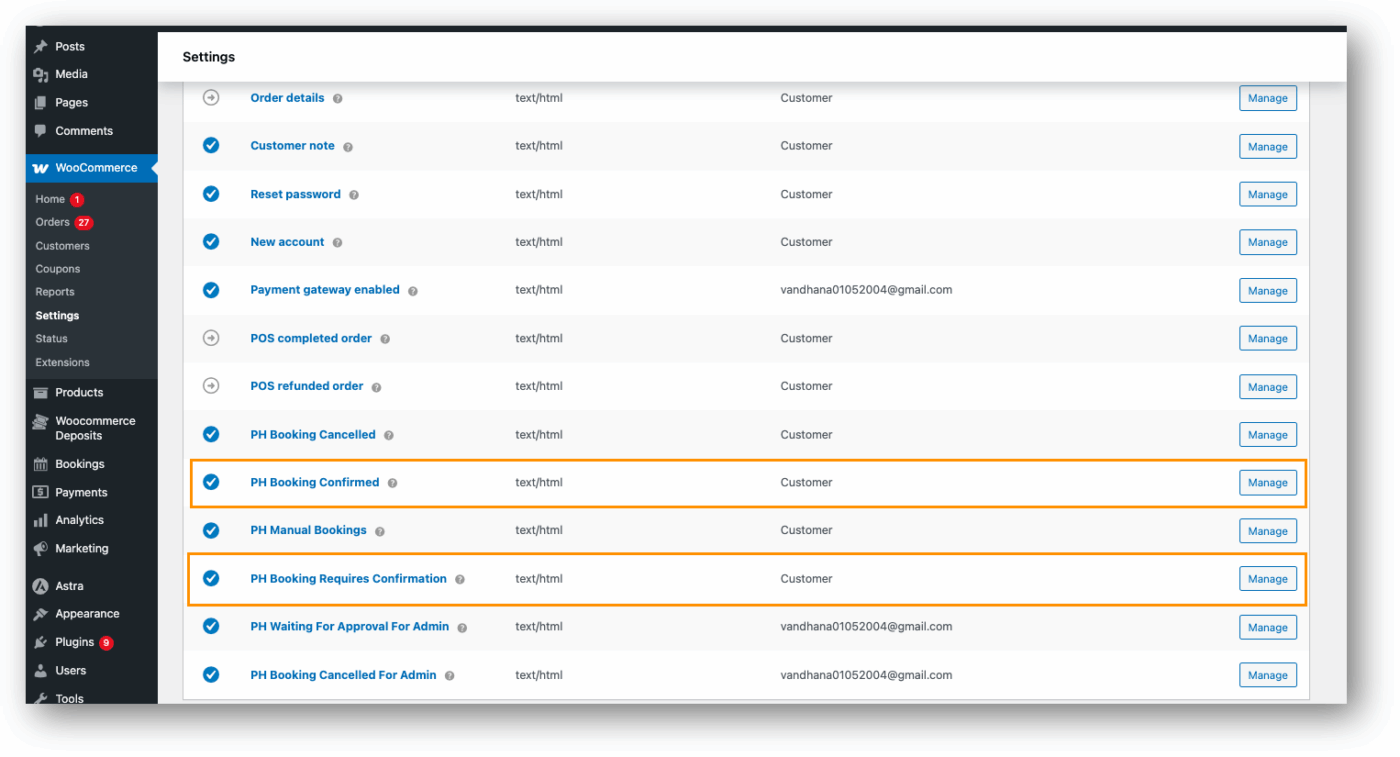Manage the PH Booking Confirmed email
Image resolution: width=1400 pixels, height=757 pixels.
tap(1268, 482)
